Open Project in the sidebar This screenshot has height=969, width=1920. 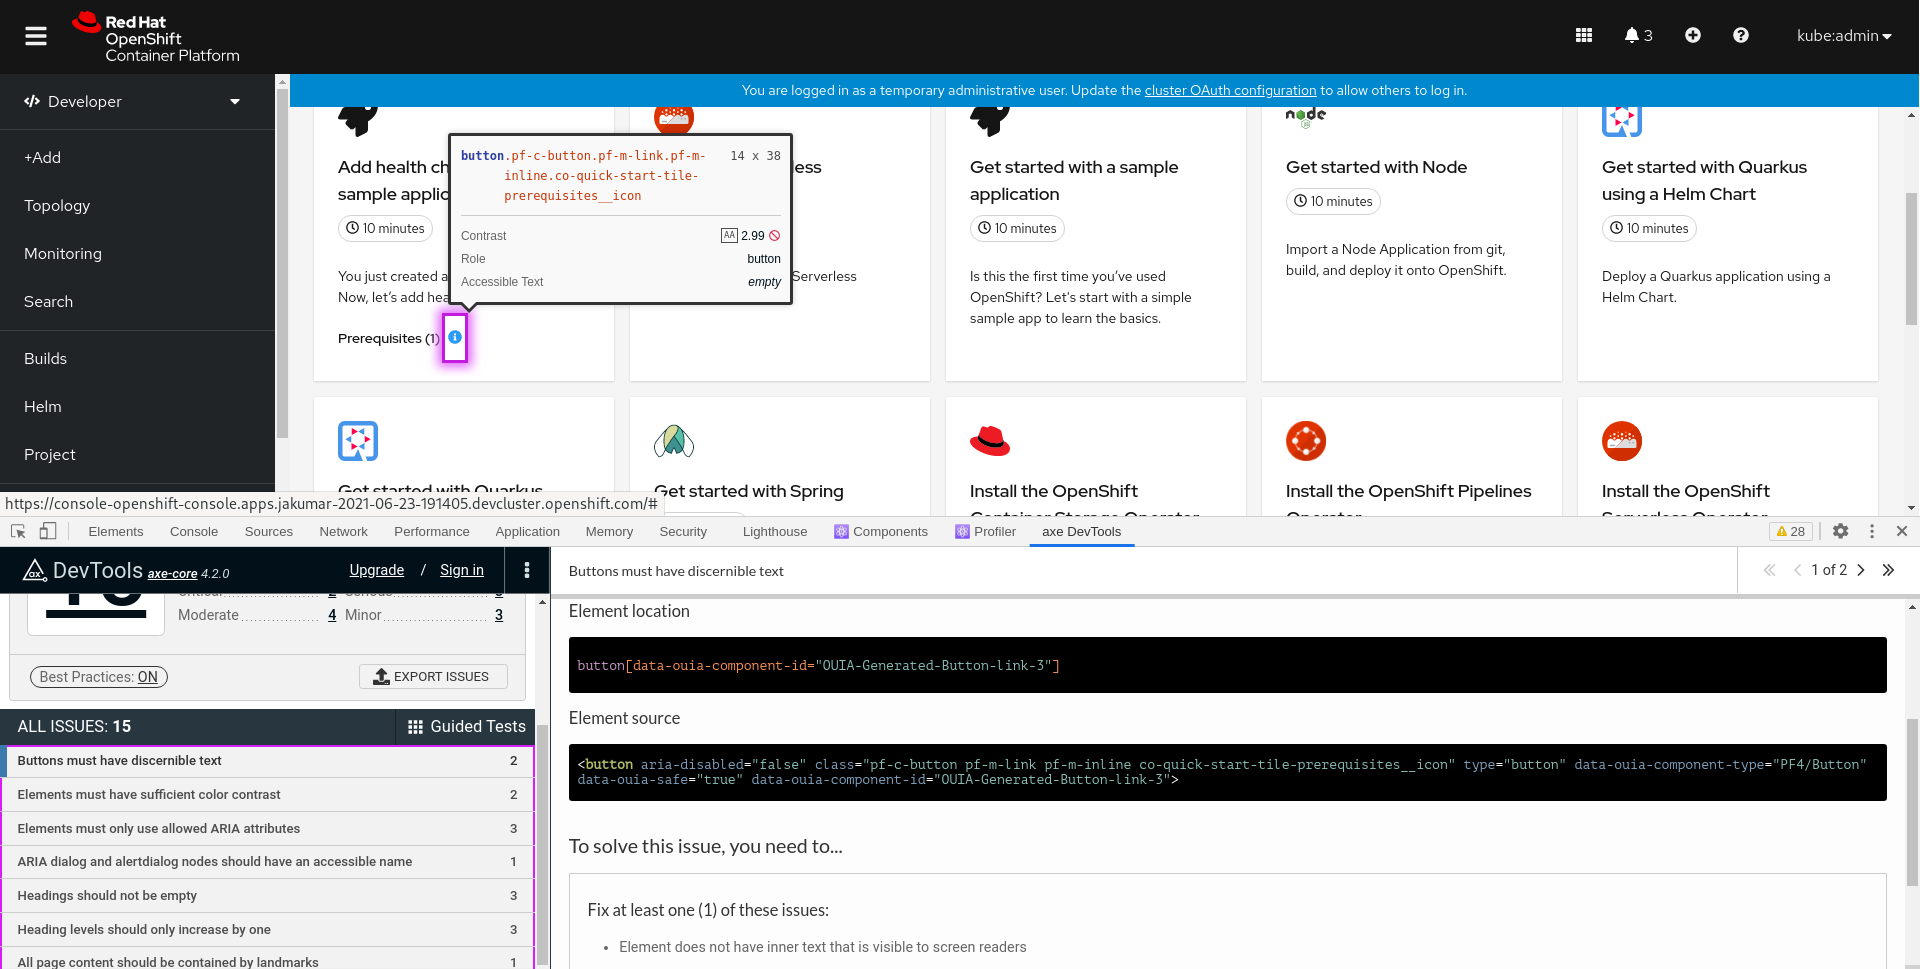[x=137, y=454]
